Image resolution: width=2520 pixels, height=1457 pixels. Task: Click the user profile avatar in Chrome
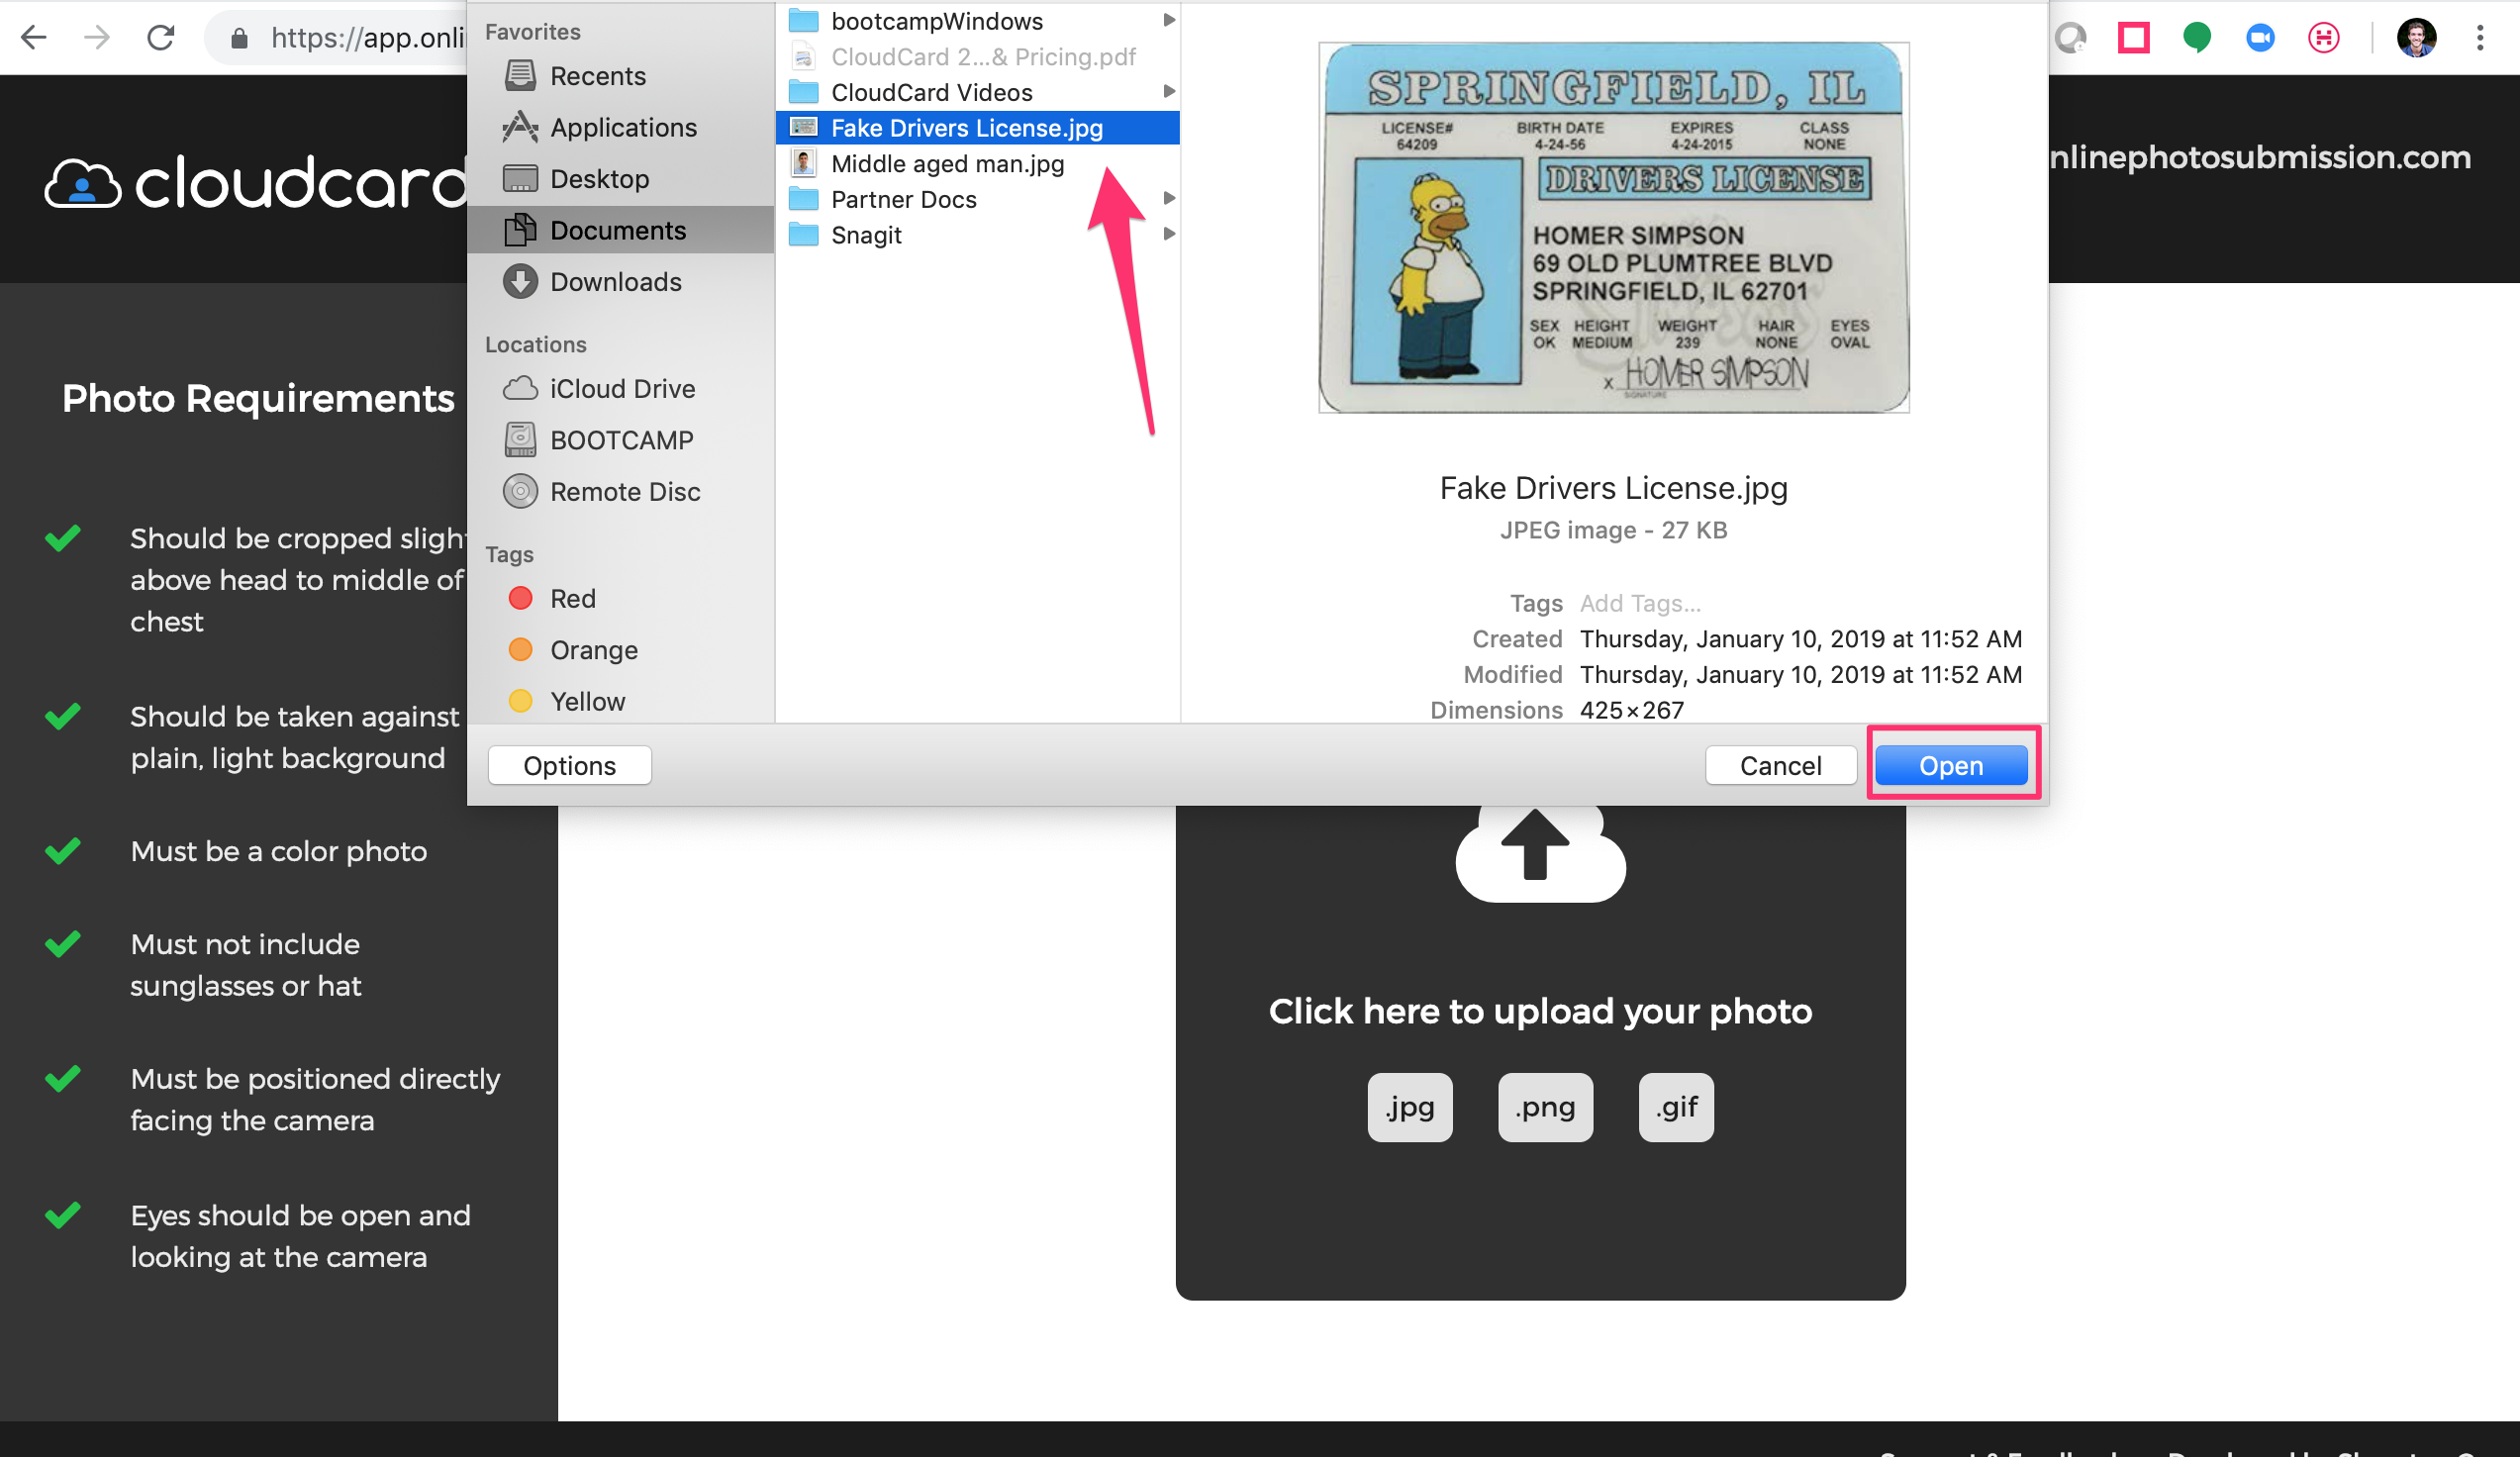pos(2416,38)
